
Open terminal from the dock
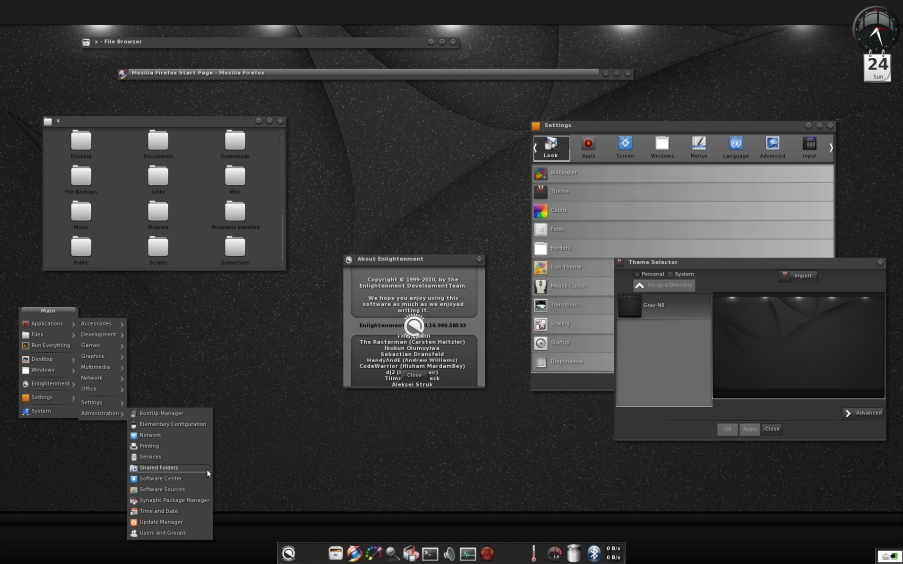pyautogui.click(x=430, y=554)
